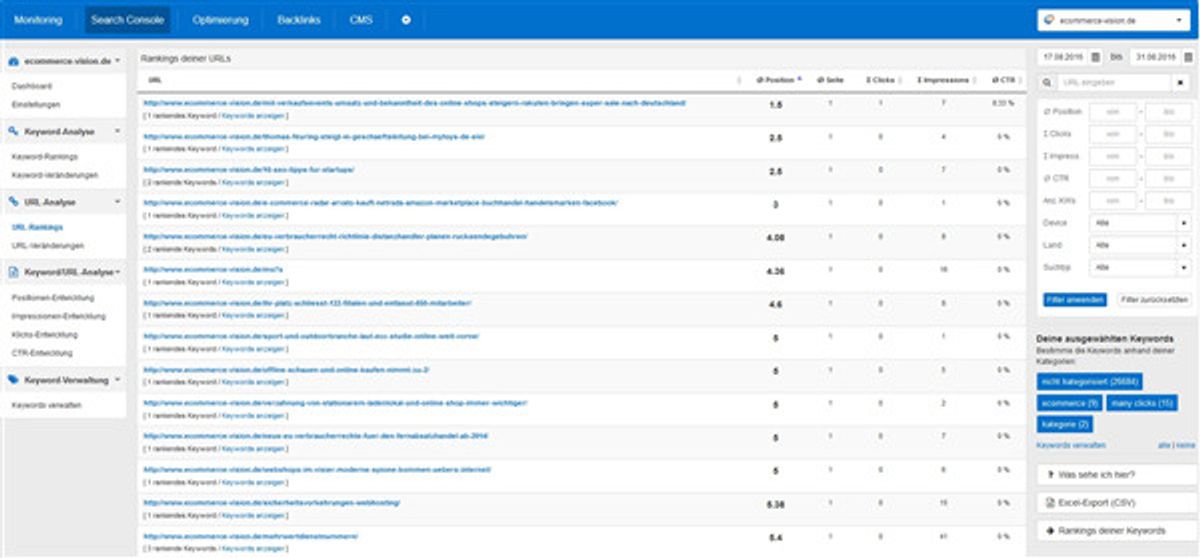Open Einstellungen in the sidebar
1200x558 pixels.
(35, 104)
